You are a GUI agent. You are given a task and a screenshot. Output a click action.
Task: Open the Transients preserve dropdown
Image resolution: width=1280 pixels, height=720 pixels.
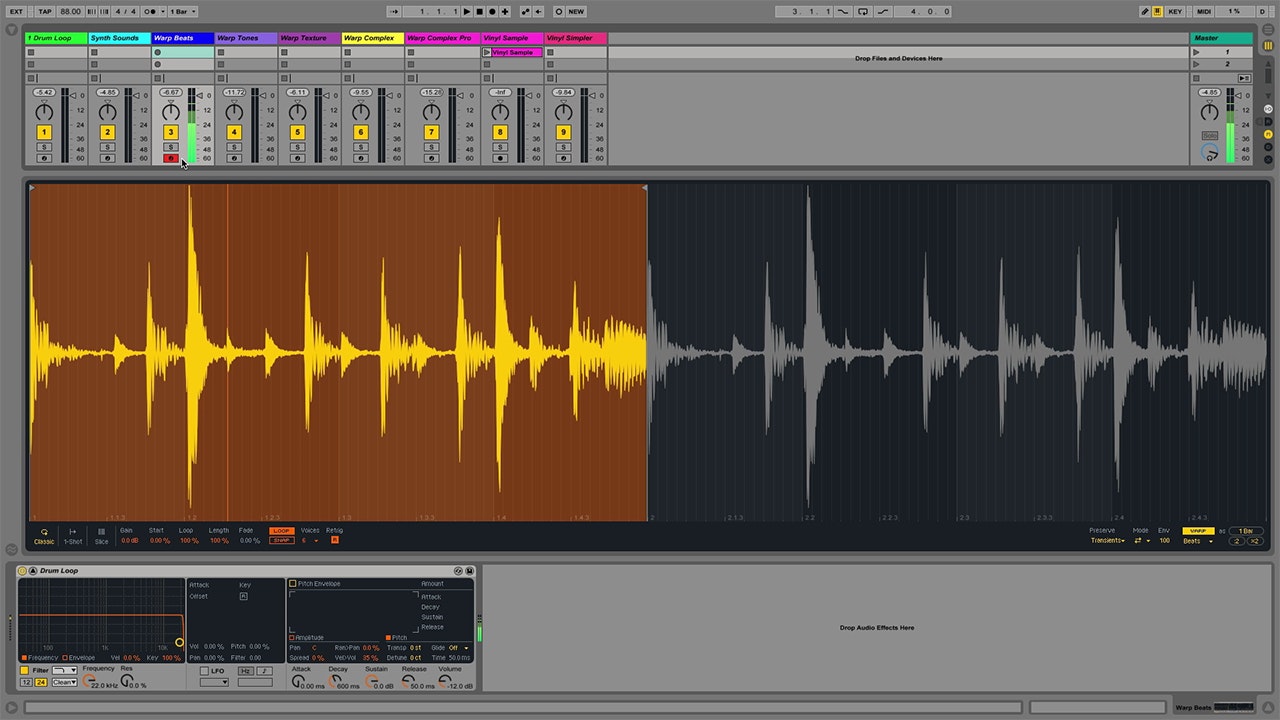(x=1108, y=541)
